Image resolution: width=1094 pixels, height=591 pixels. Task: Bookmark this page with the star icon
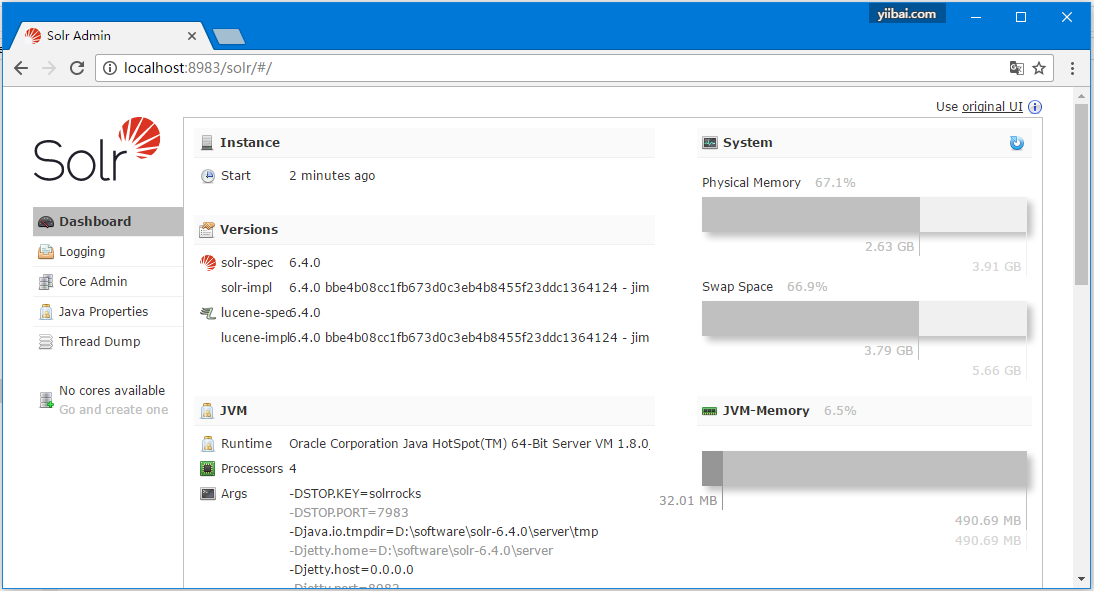(x=1039, y=68)
